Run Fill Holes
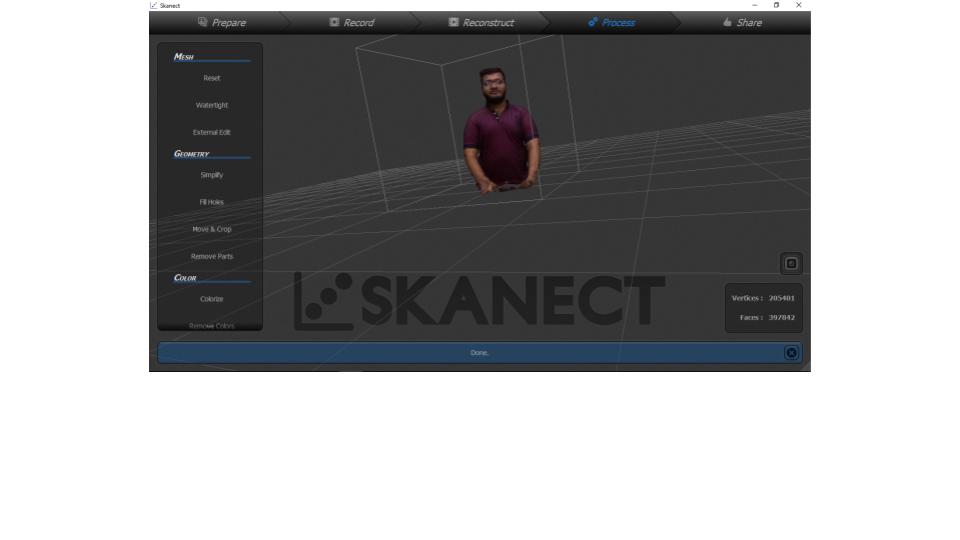The height and width of the screenshot is (540, 960). coord(212,202)
